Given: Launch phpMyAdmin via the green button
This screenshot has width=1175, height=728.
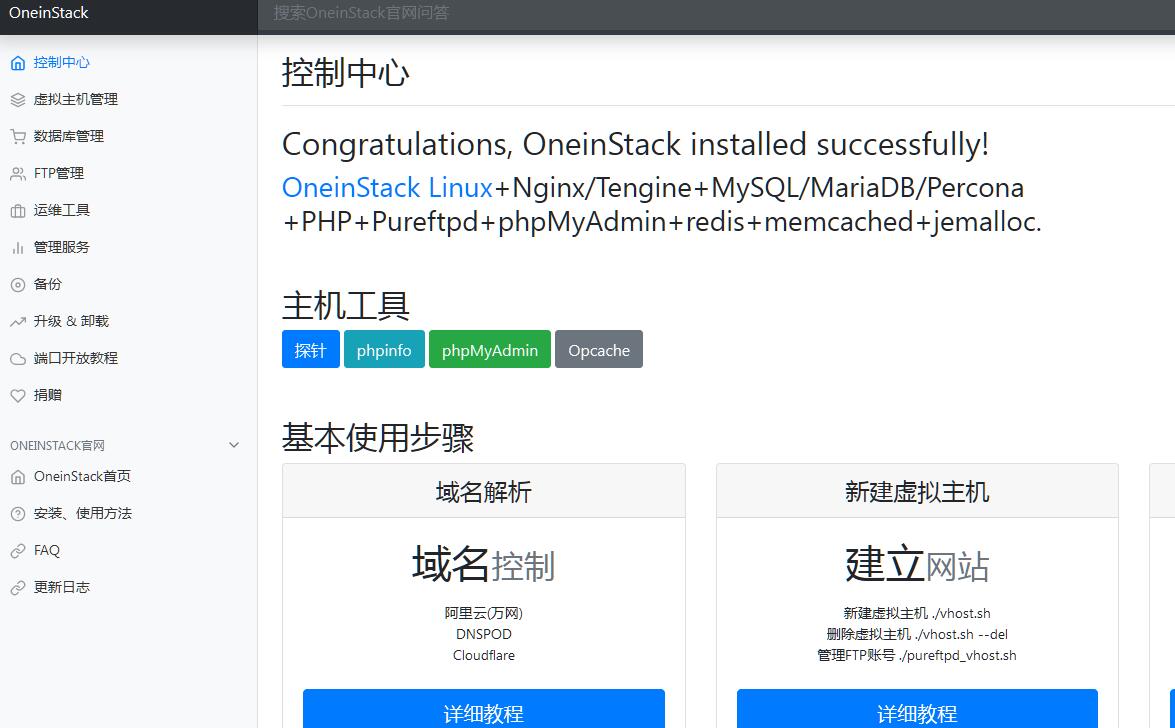Looking at the screenshot, I should (x=489, y=350).
